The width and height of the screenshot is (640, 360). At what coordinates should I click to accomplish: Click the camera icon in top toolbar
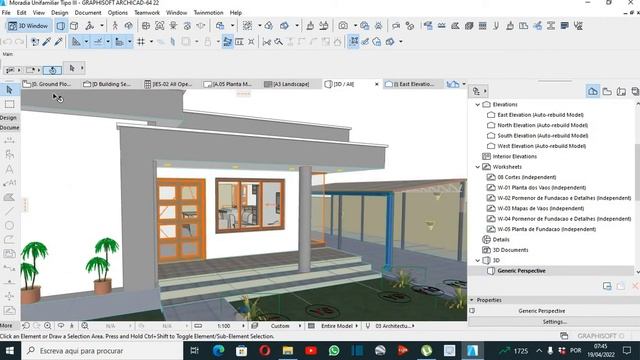pos(343,26)
